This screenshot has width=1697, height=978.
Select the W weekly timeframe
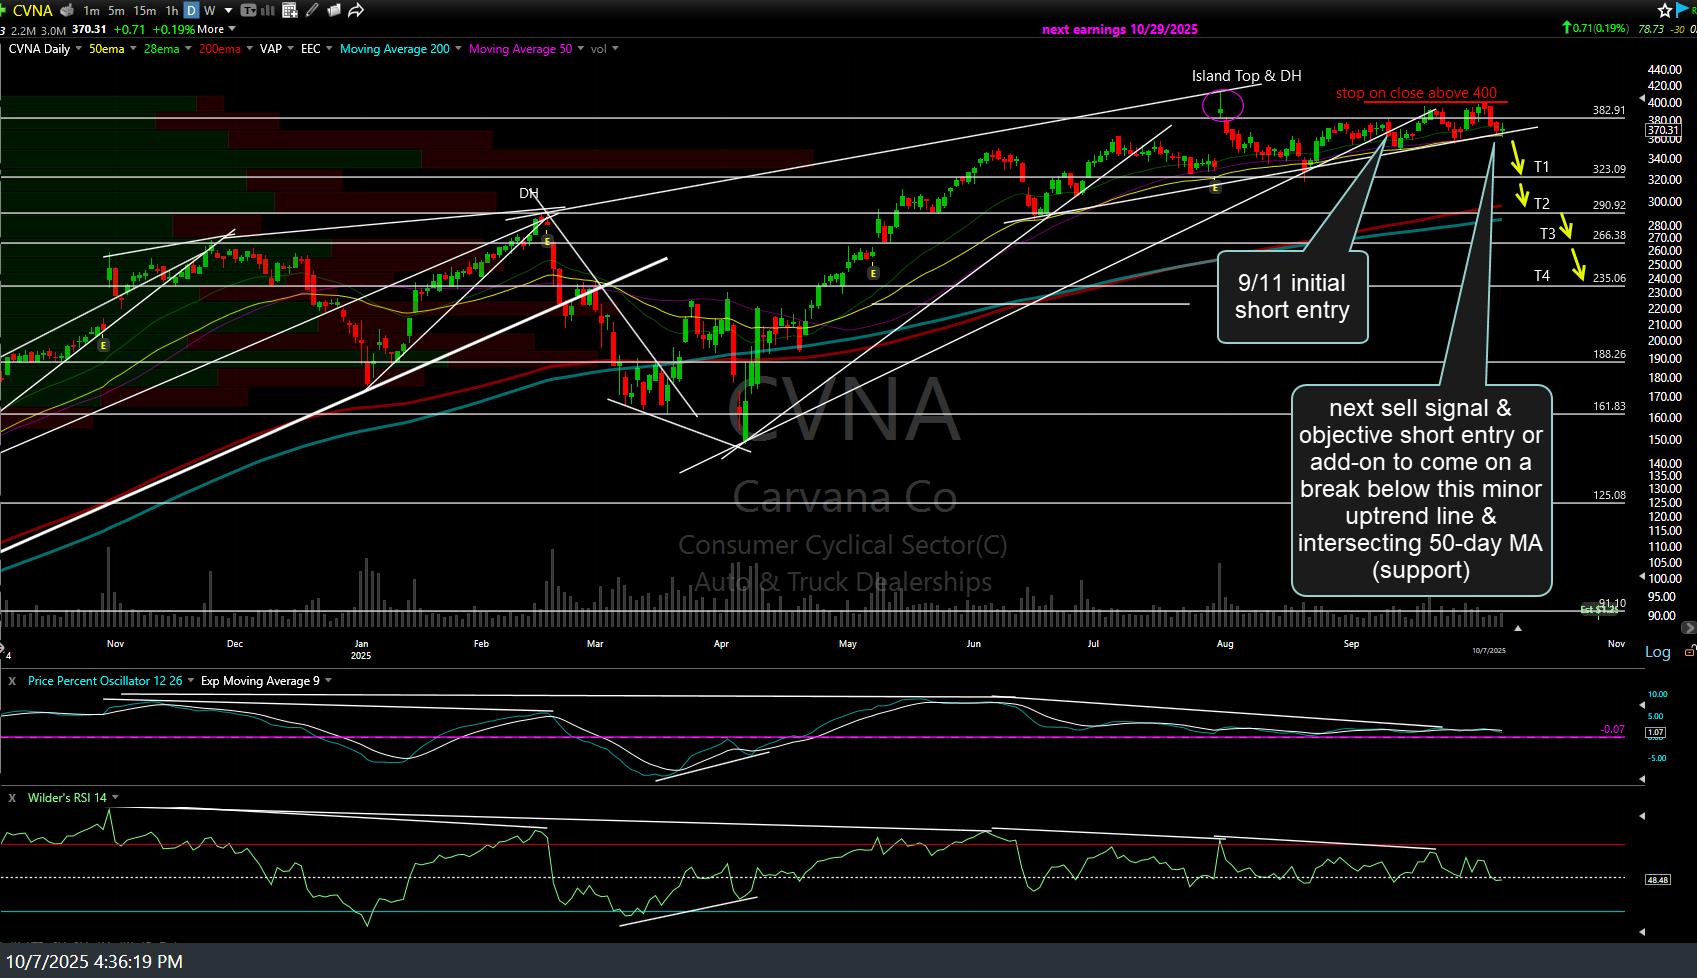[210, 11]
